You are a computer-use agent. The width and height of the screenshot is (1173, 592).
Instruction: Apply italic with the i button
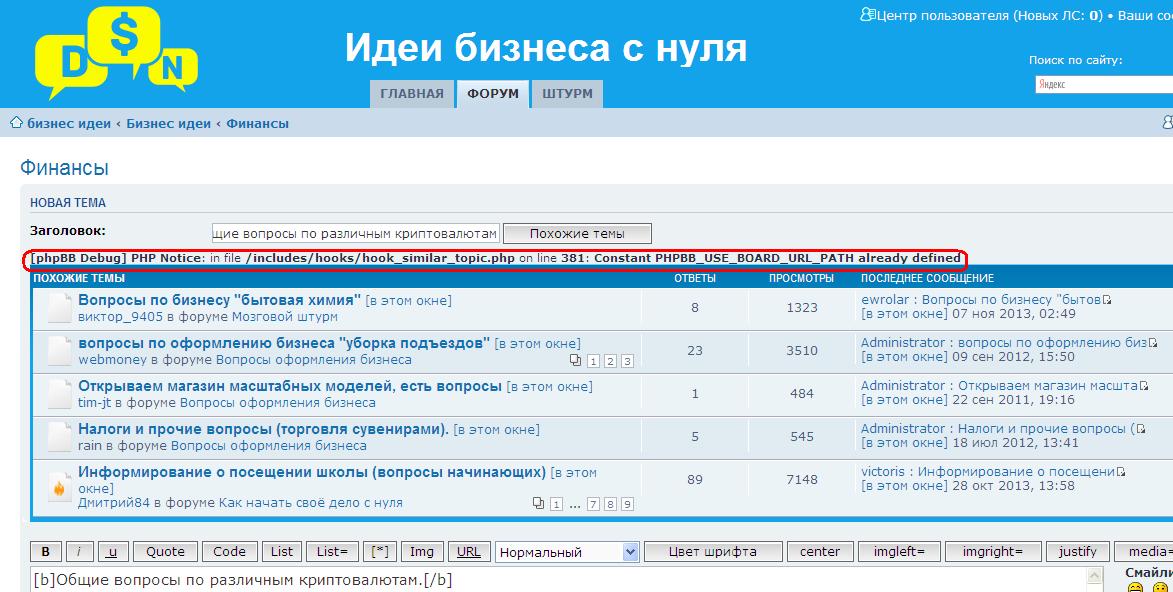[x=80, y=551]
